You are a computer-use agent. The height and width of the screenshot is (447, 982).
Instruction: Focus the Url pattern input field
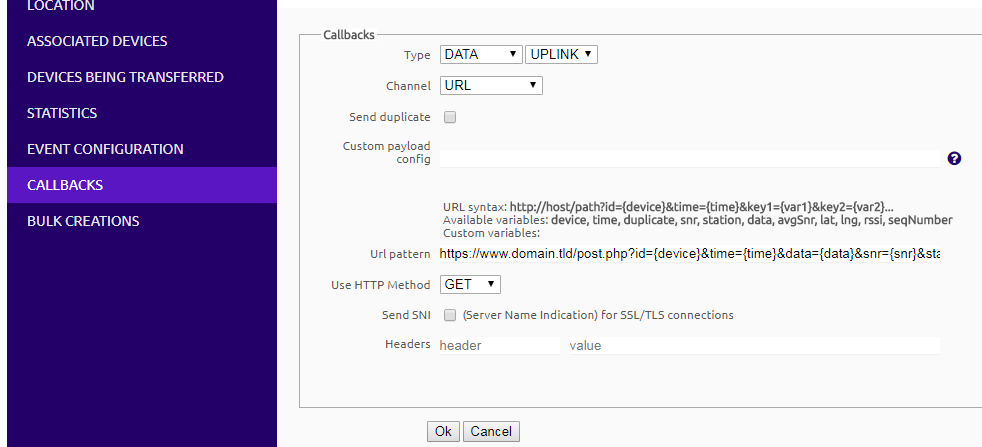(x=690, y=254)
